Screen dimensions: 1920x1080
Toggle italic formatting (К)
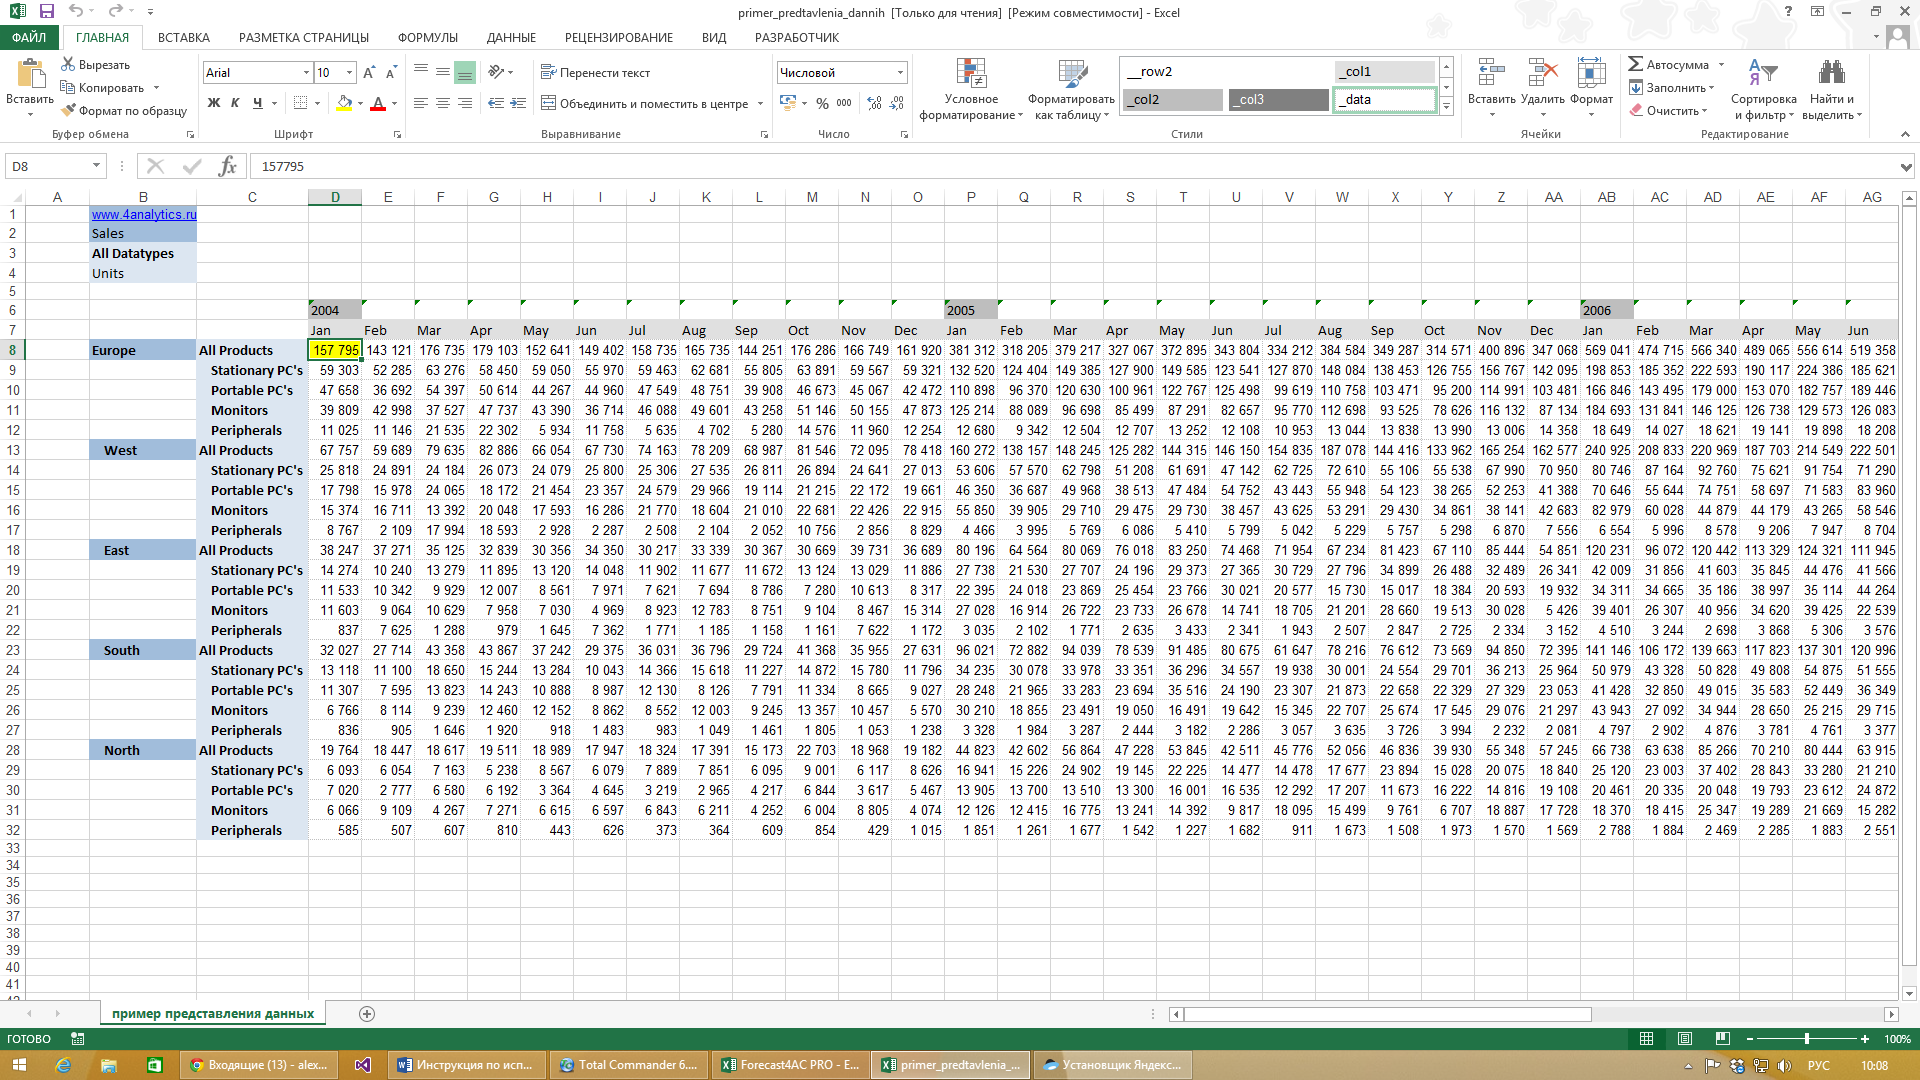point(235,103)
